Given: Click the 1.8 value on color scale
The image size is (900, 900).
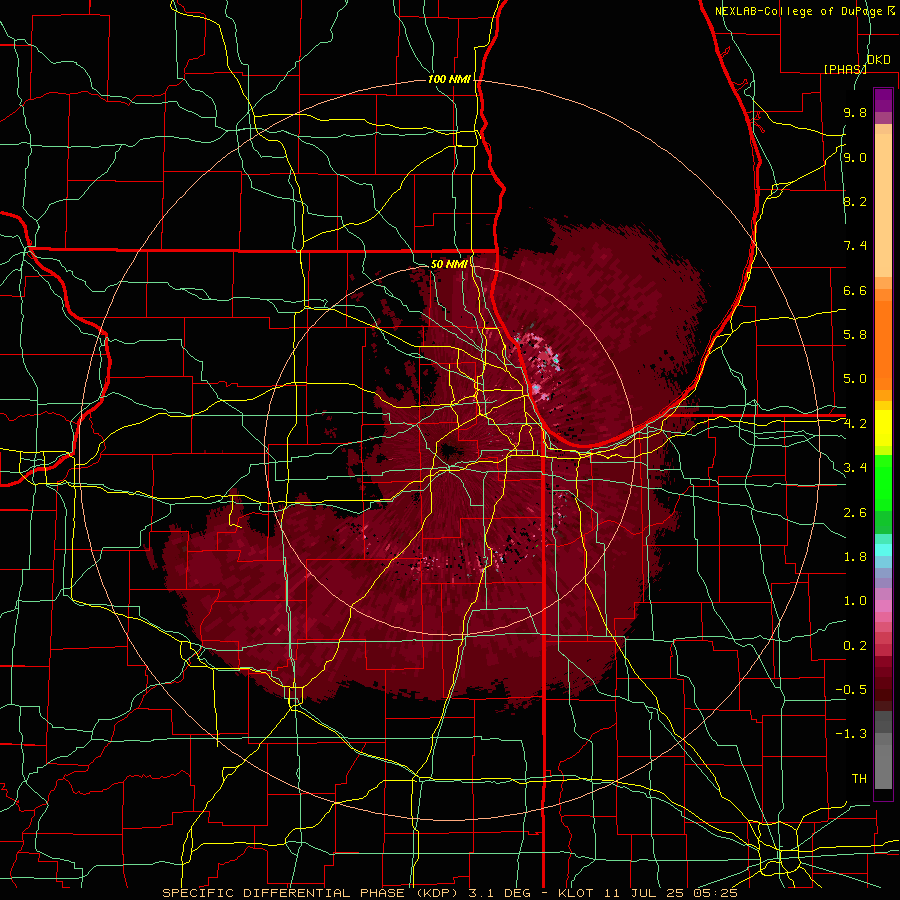Looking at the screenshot, I should click(x=855, y=556).
